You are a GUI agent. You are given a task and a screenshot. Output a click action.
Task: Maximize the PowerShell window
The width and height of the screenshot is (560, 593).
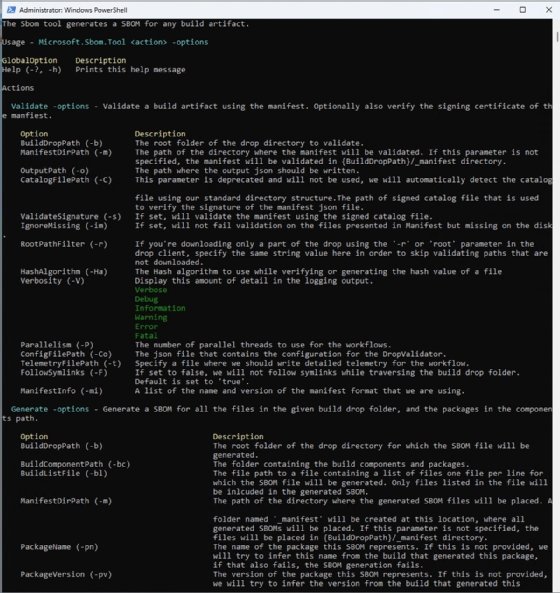click(x=523, y=10)
